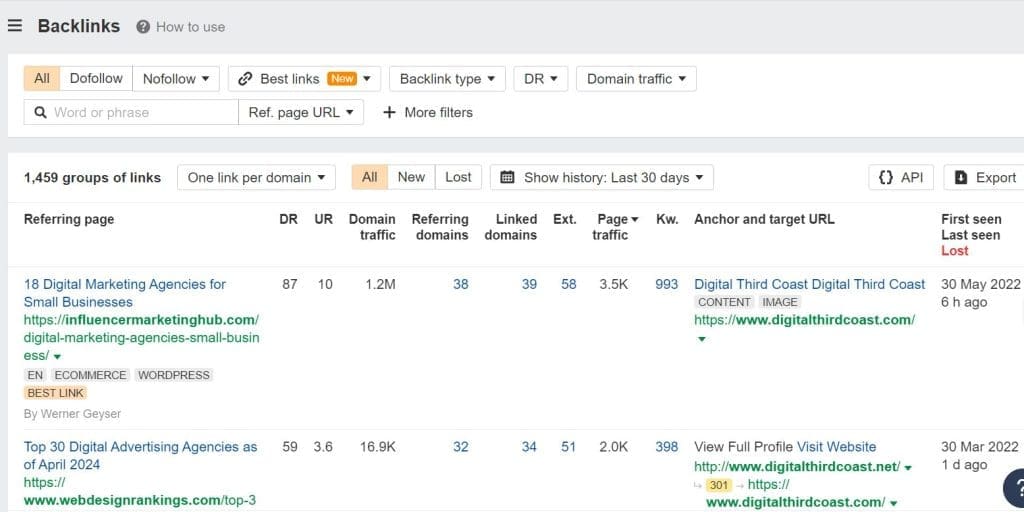Open the Backlink type dropdown
Viewport: 1024px width, 512px height.
[447, 78]
